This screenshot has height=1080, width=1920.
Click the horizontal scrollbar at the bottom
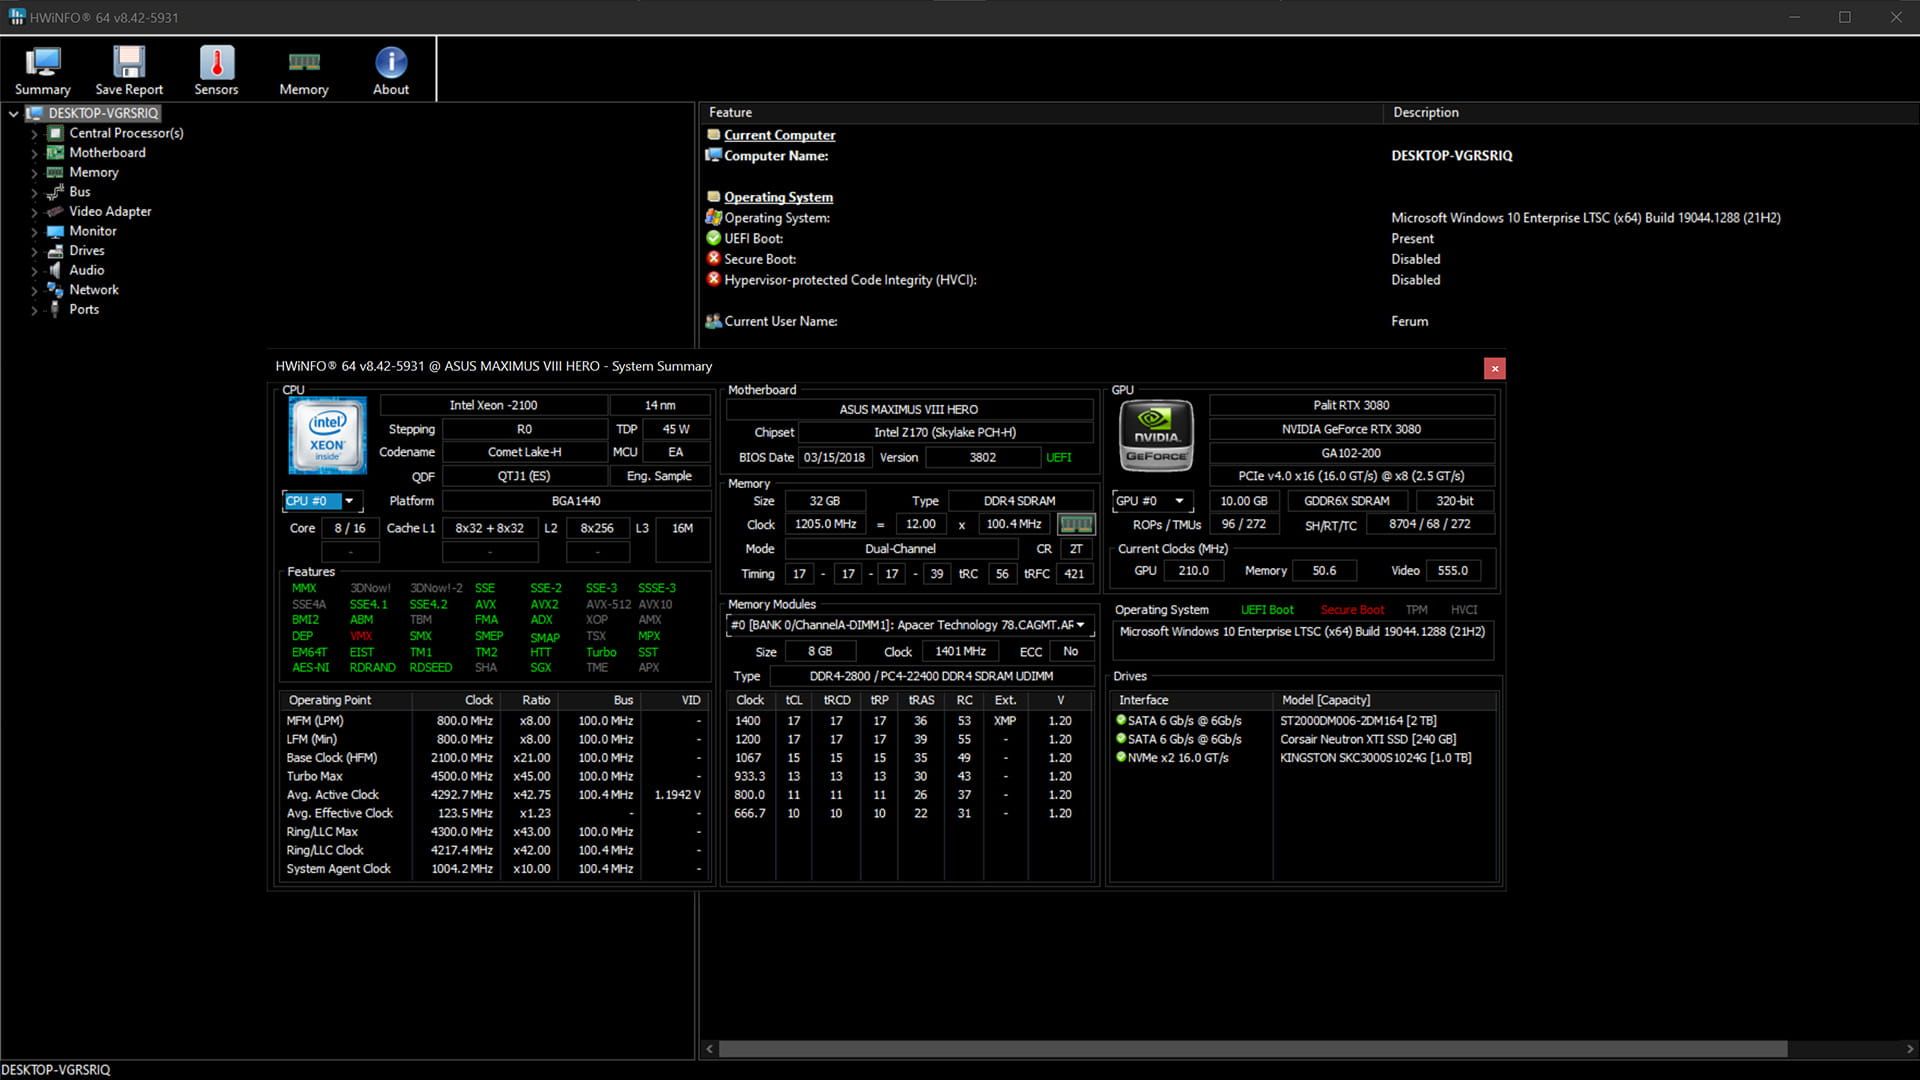1250,1049
